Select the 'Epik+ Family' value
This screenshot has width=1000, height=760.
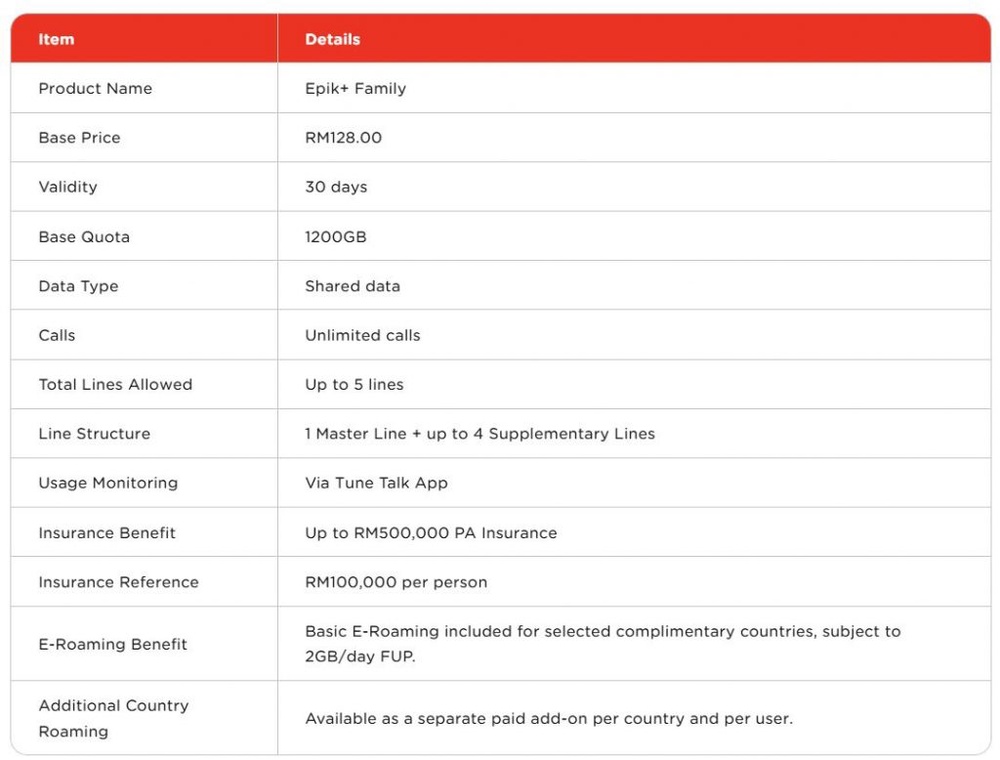pos(355,88)
